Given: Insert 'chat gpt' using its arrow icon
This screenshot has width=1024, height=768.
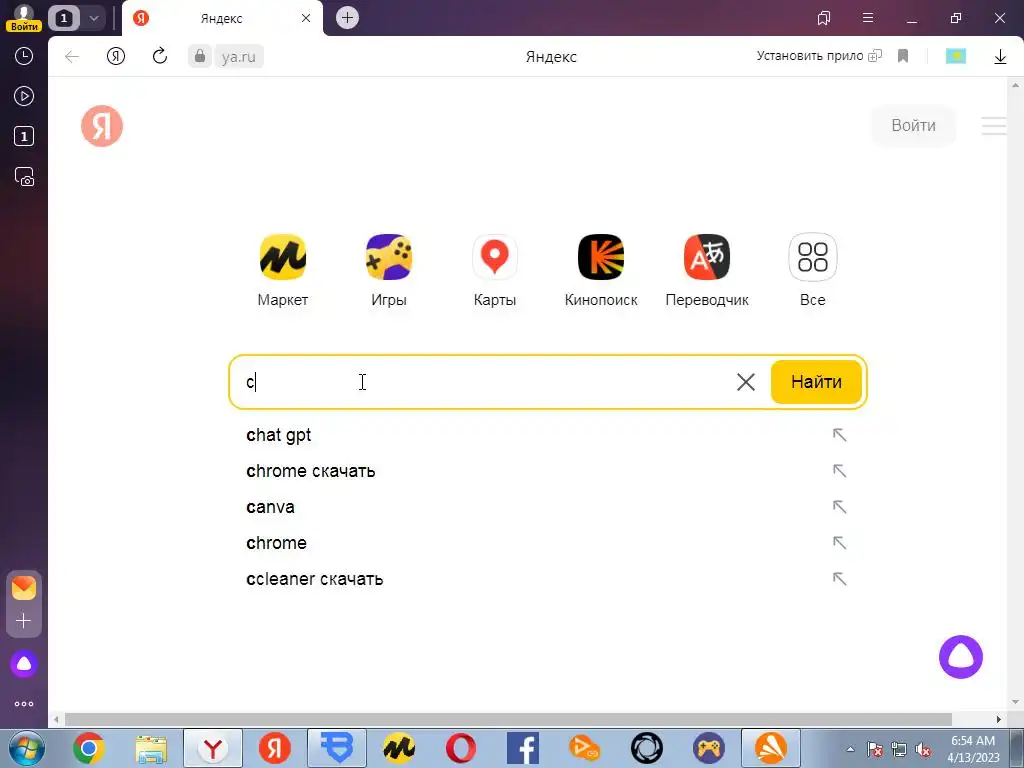Looking at the screenshot, I should pyautogui.click(x=839, y=435).
